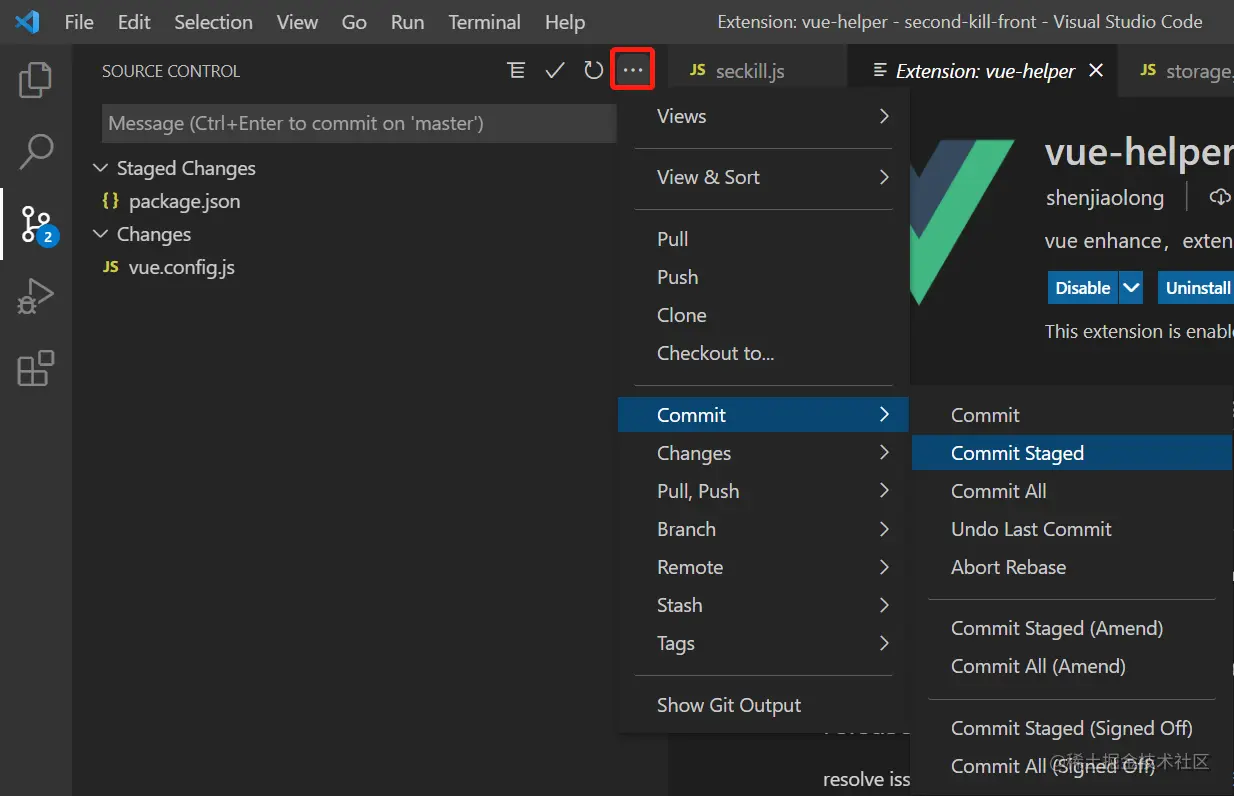
Task: Expand the View & Sort submenu
Action: [764, 177]
